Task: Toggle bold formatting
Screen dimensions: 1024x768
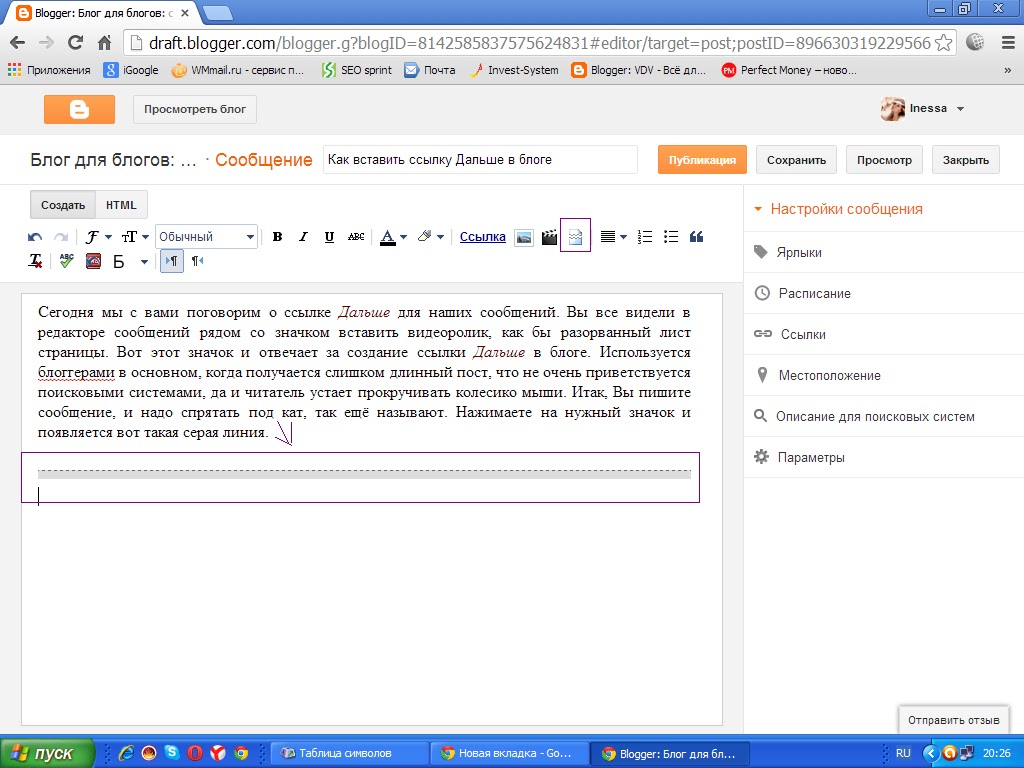Action: (x=277, y=236)
